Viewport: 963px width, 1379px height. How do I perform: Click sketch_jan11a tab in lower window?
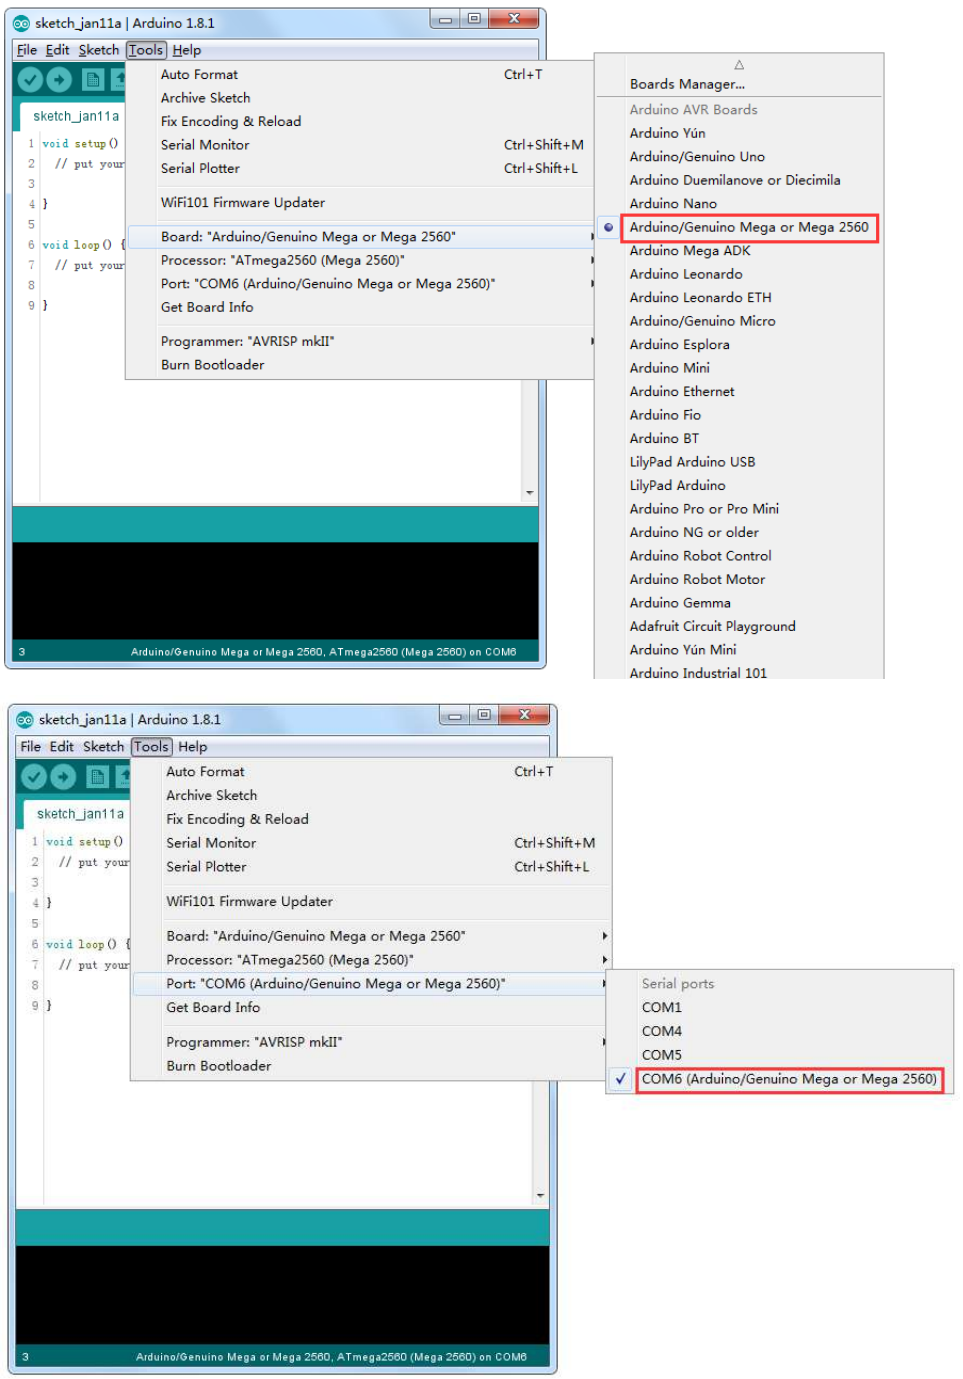[x=79, y=814]
